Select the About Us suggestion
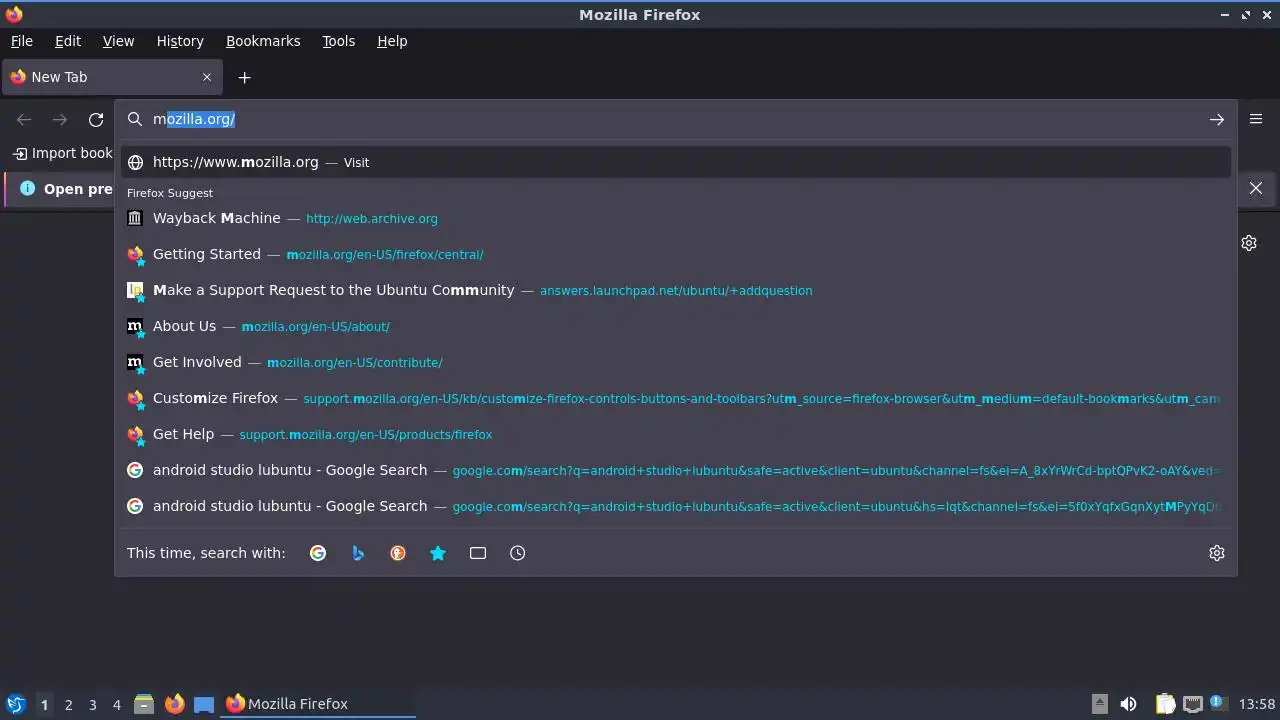Viewport: 1280px width, 720px height. coord(676,326)
